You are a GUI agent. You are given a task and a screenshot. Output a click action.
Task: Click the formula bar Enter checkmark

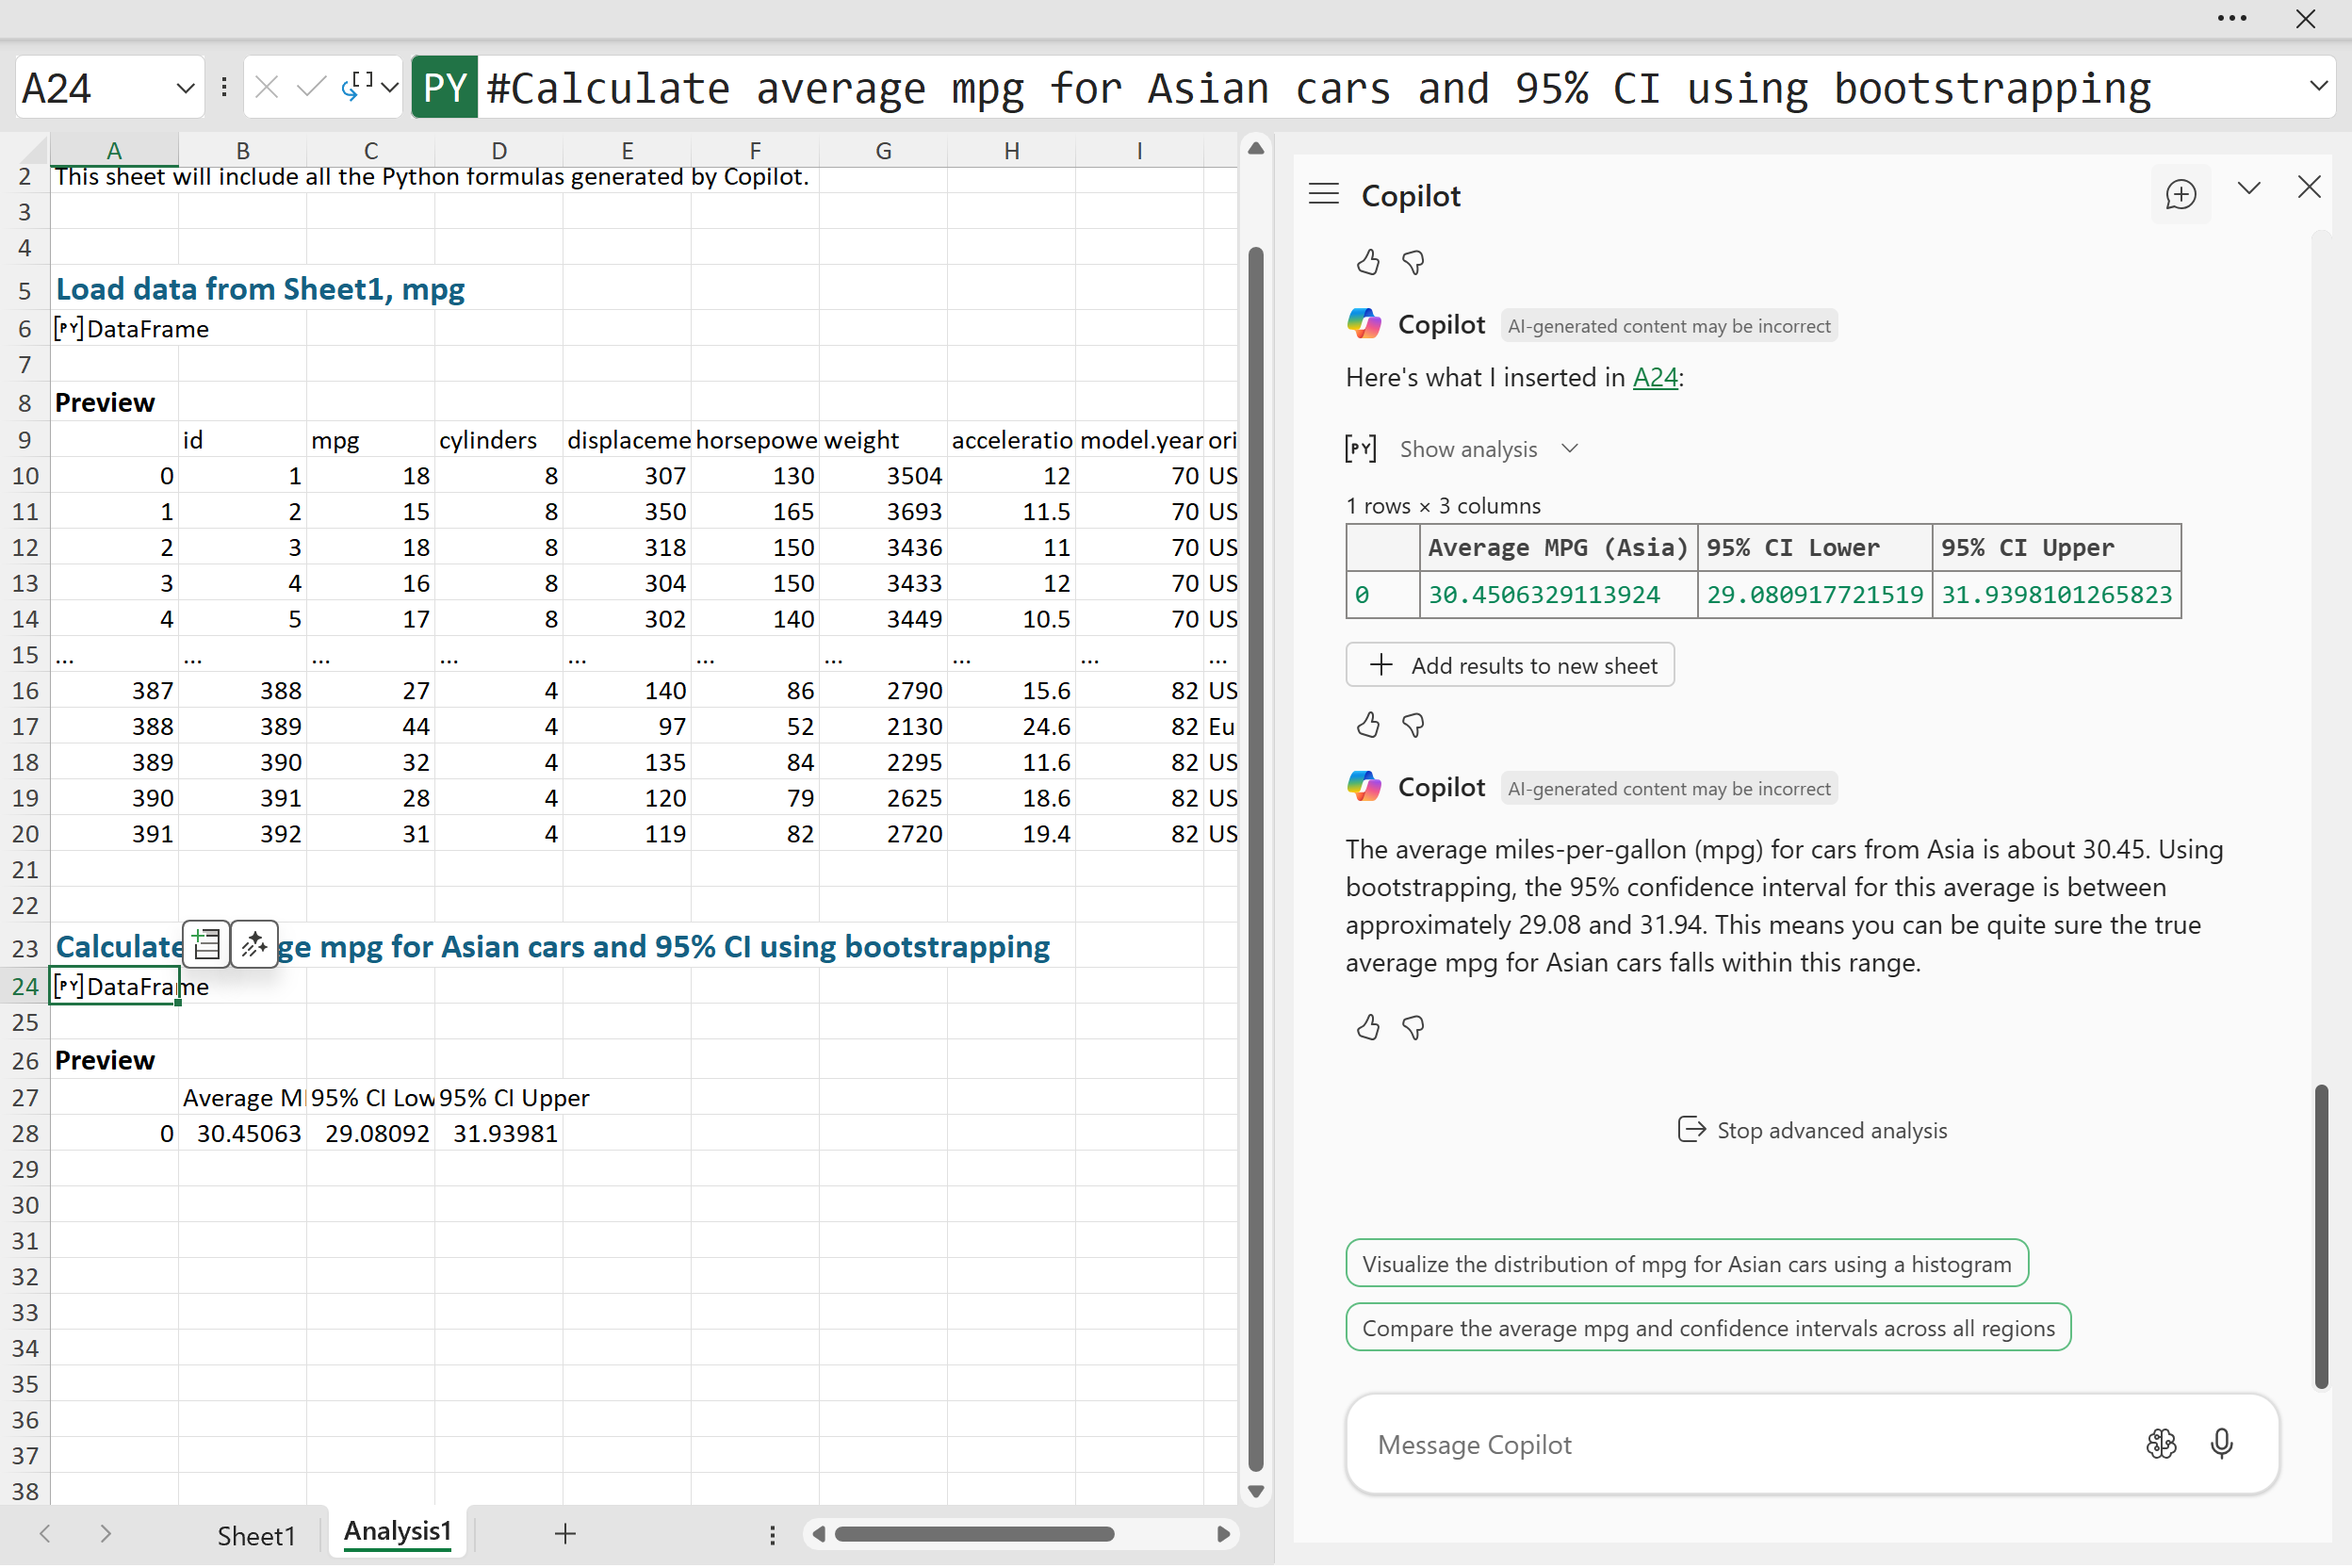click(311, 88)
